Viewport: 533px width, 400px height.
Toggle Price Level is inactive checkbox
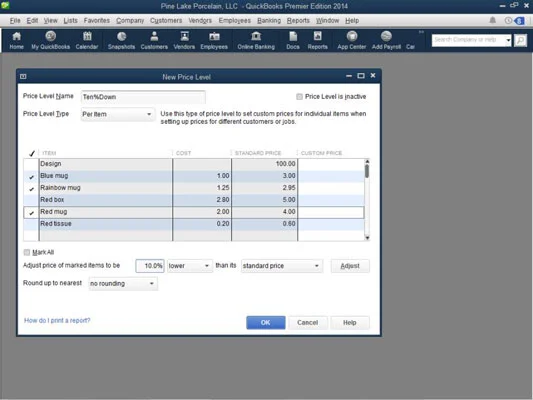(x=299, y=97)
